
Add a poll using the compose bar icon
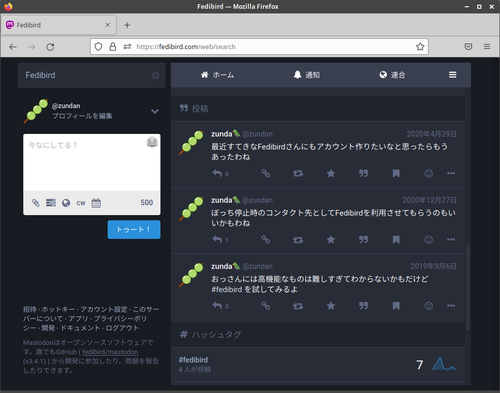51,203
